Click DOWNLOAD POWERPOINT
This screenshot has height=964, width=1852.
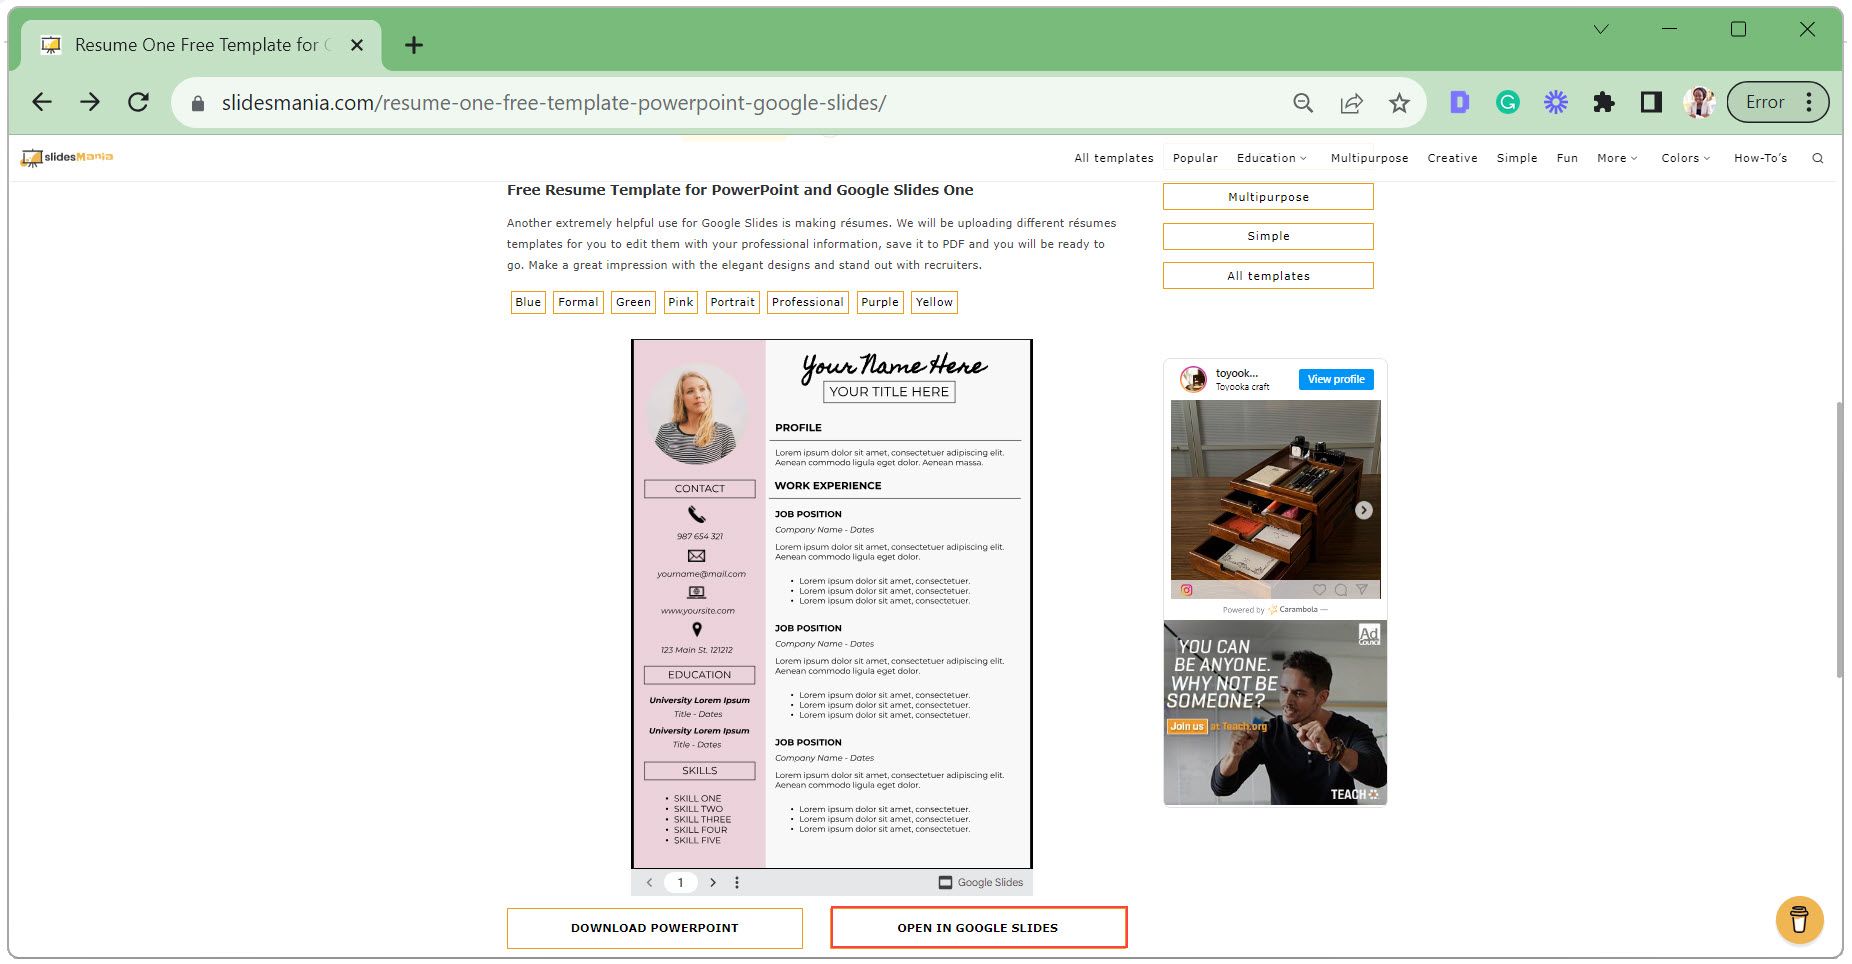pyautogui.click(x=654, y=928)
